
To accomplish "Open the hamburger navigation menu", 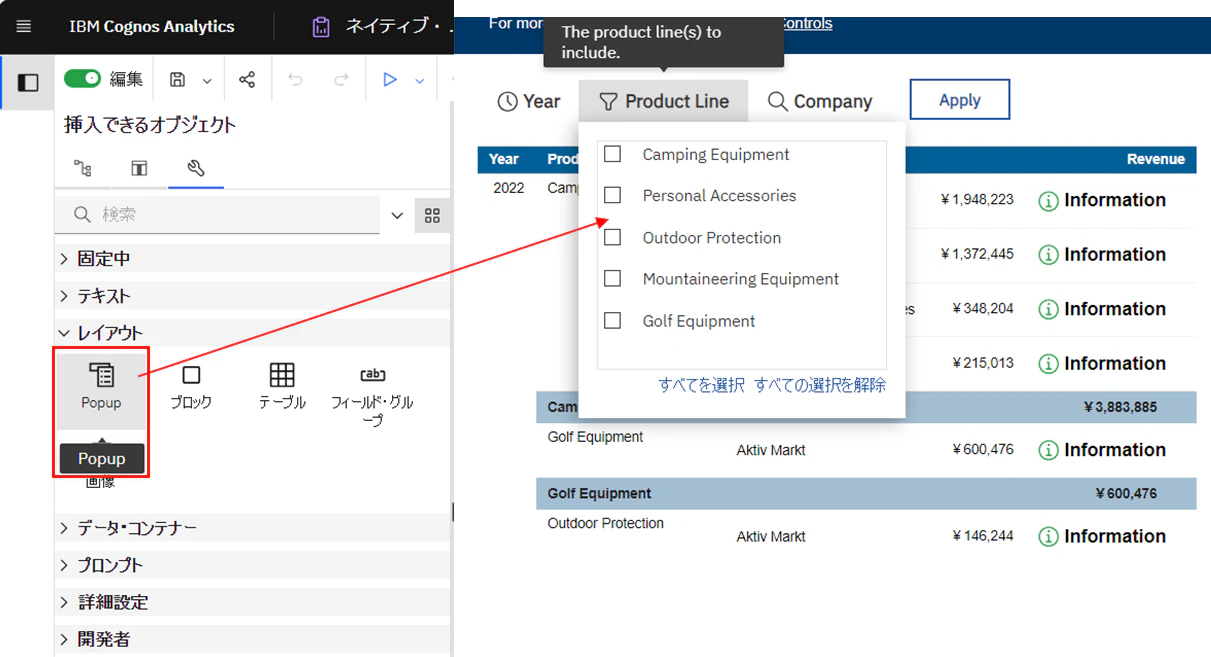I will pos(24,27).
